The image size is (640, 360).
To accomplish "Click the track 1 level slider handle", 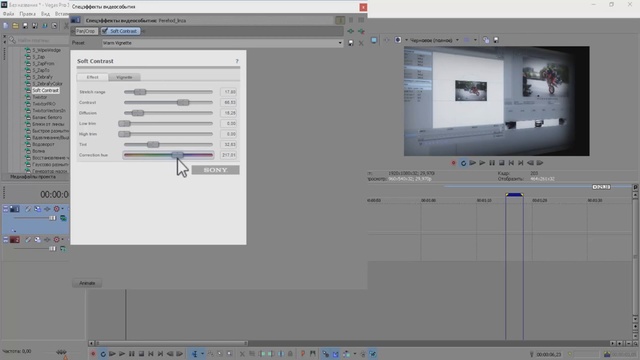I will pyautogui.click(x=52, y=218).
